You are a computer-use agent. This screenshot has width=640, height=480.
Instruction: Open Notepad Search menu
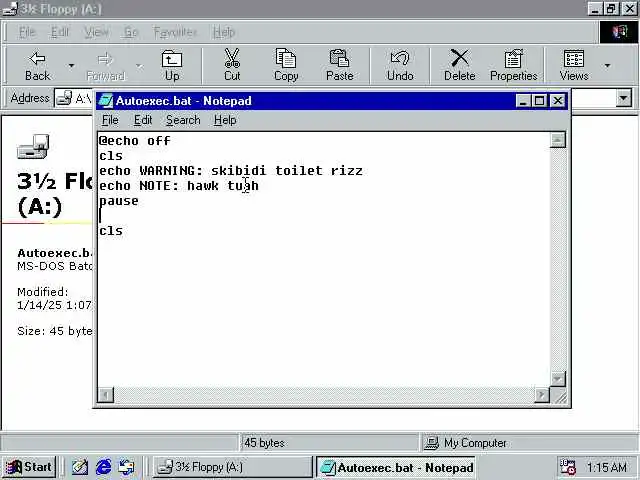pos(183,120)
